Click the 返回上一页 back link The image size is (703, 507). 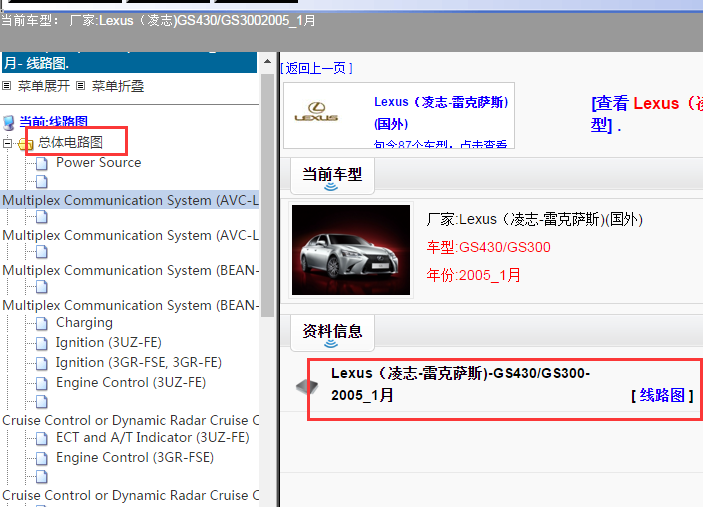(316, 68)
